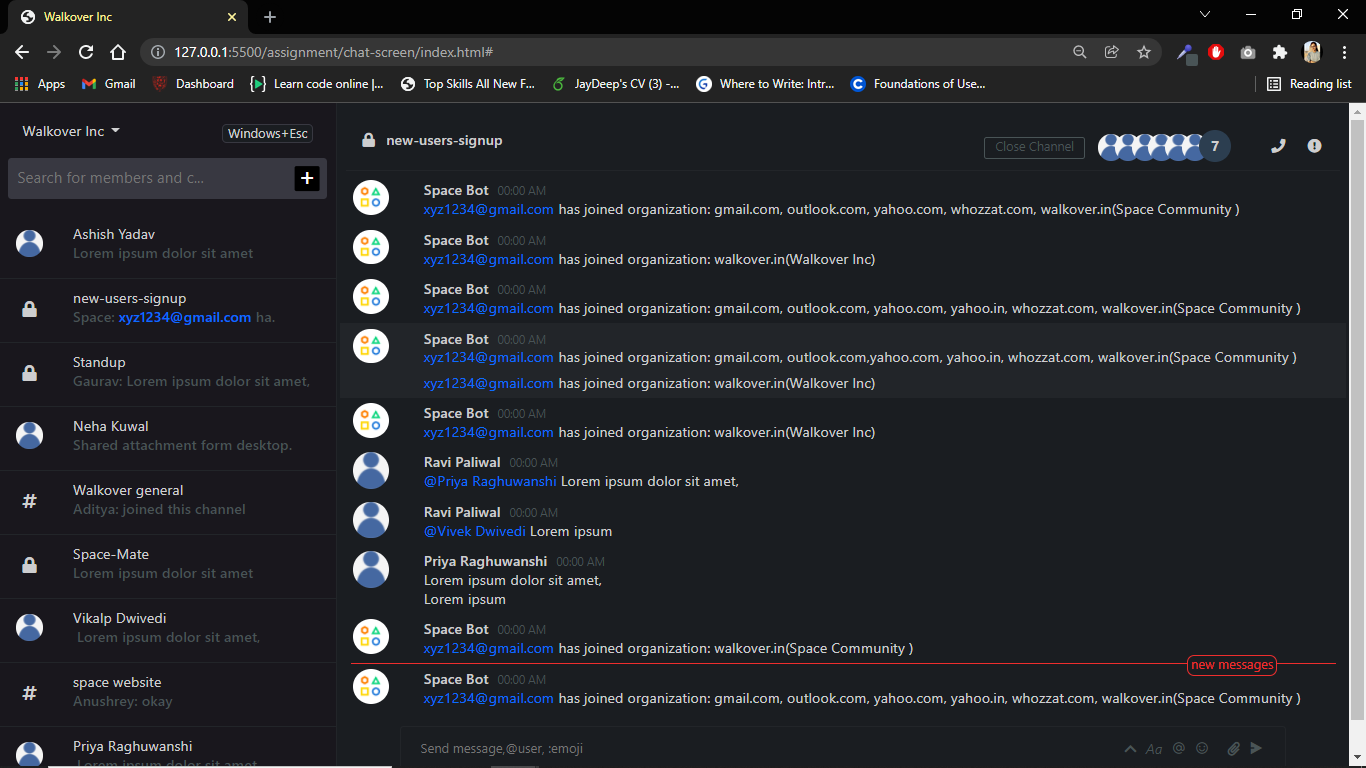This screenshot has height=768, width=1366.
Task: Attach a file with the paperclip icon
Action: 1233,748
